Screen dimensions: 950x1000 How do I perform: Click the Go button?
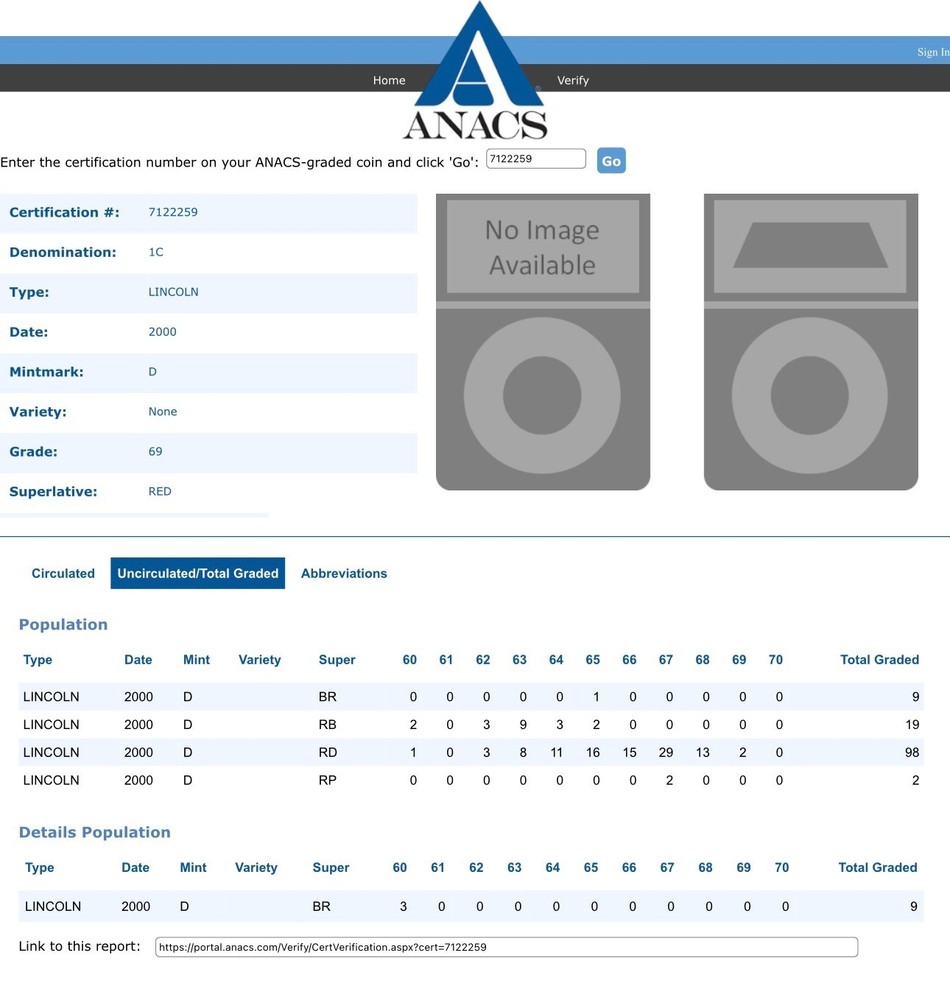click(611, 161)
